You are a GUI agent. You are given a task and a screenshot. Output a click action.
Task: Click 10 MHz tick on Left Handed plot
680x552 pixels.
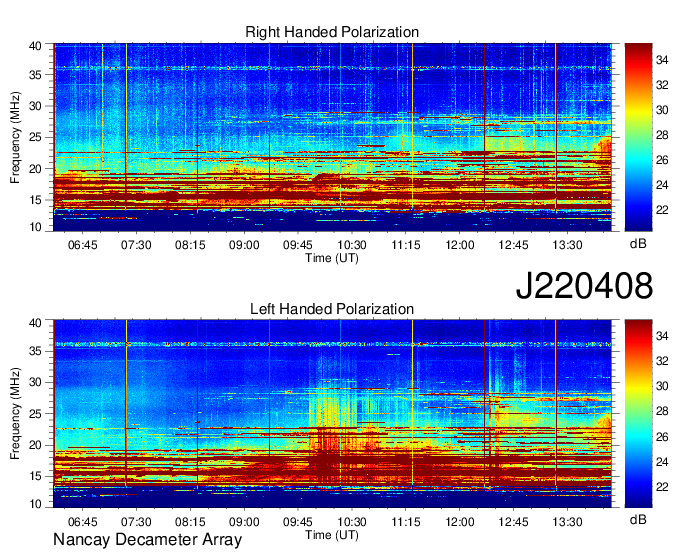point(35,503)
